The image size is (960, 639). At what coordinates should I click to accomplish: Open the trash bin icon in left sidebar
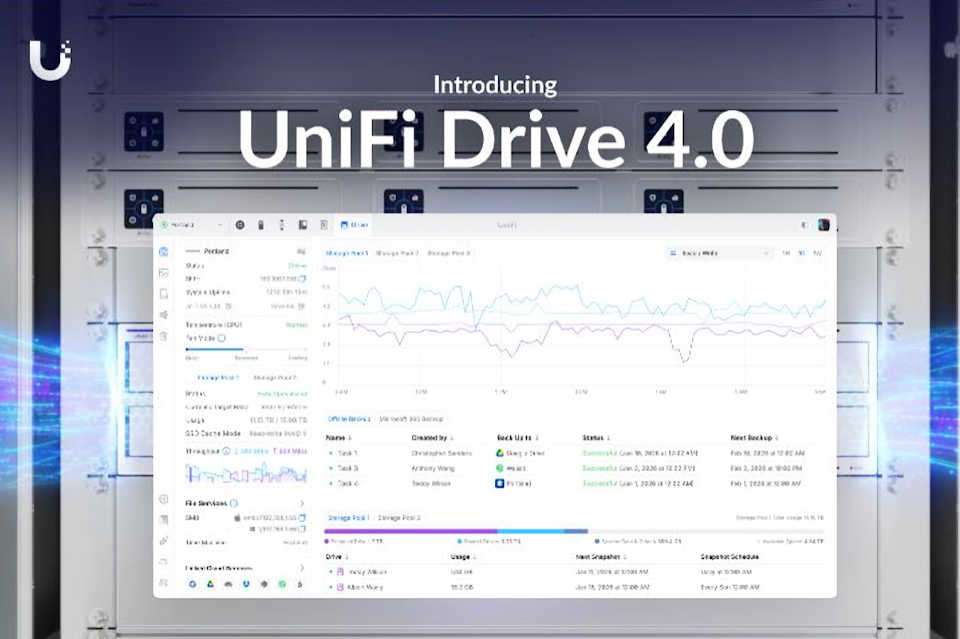click(163, 336)
